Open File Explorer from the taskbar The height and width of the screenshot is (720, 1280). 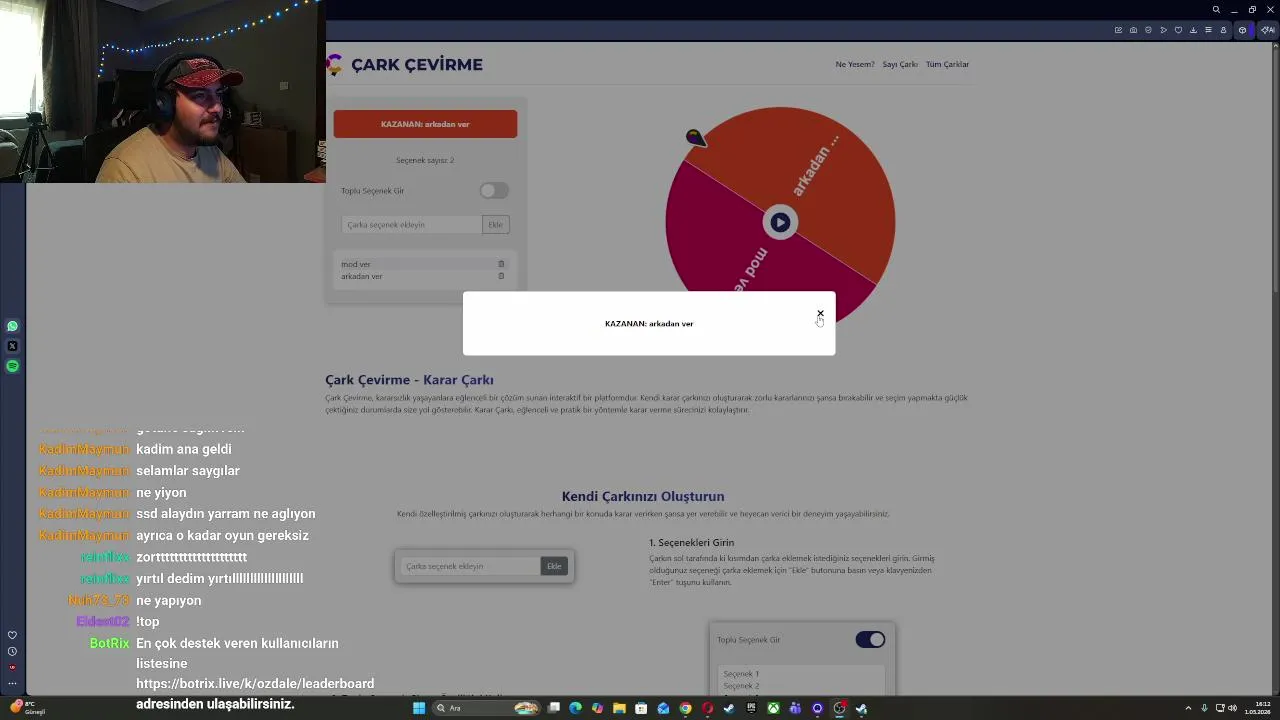click(619, 708)
